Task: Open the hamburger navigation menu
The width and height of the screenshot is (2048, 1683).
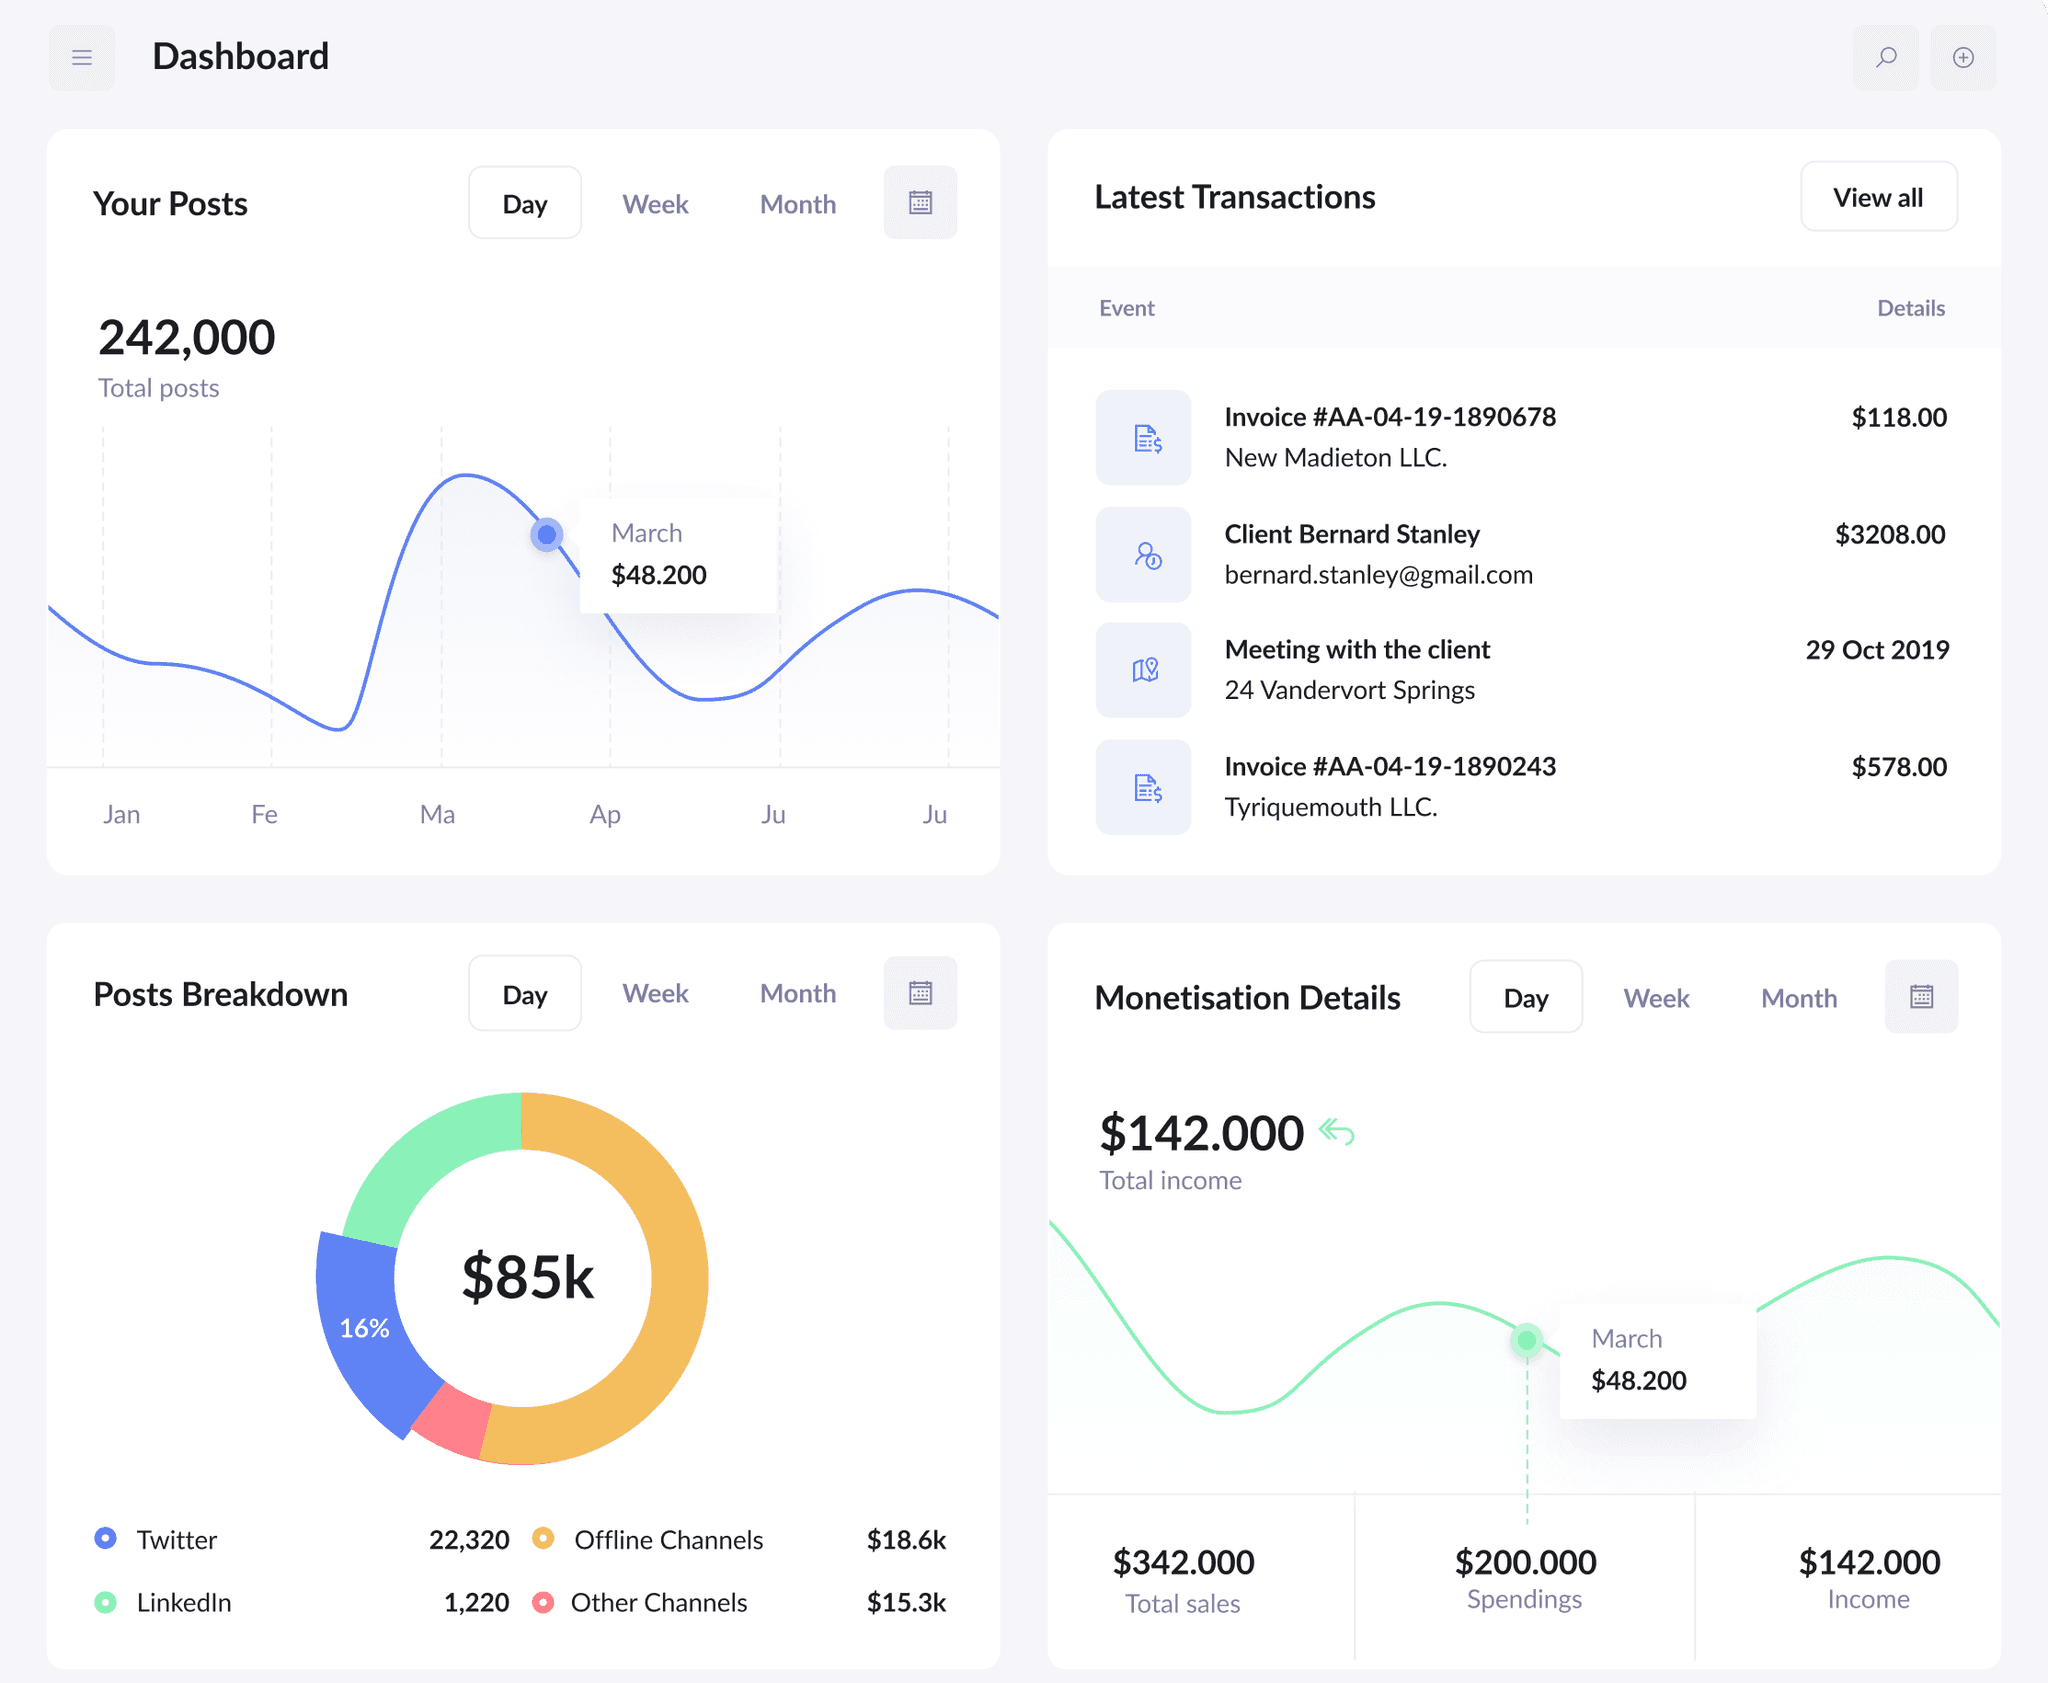Action: tap(81, 57)
